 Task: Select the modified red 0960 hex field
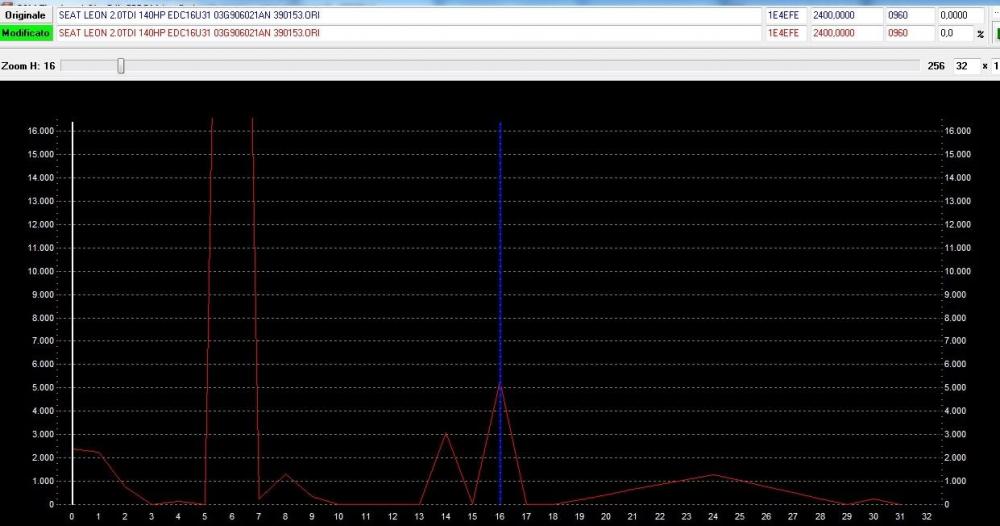[x=908, y=33]
